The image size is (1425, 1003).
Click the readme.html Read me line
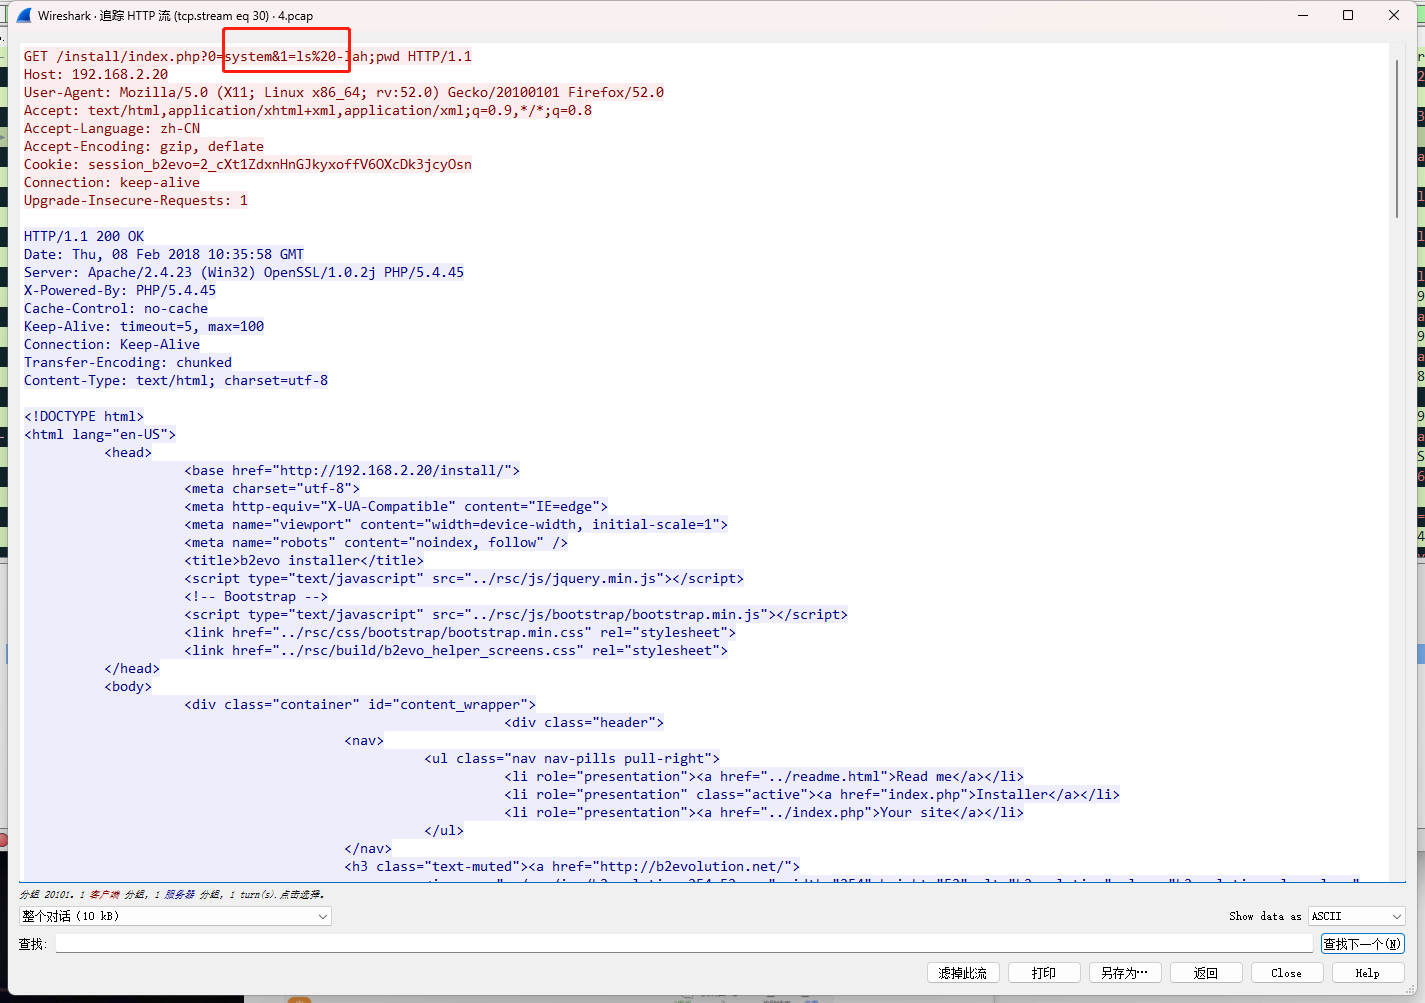(764, 776)
